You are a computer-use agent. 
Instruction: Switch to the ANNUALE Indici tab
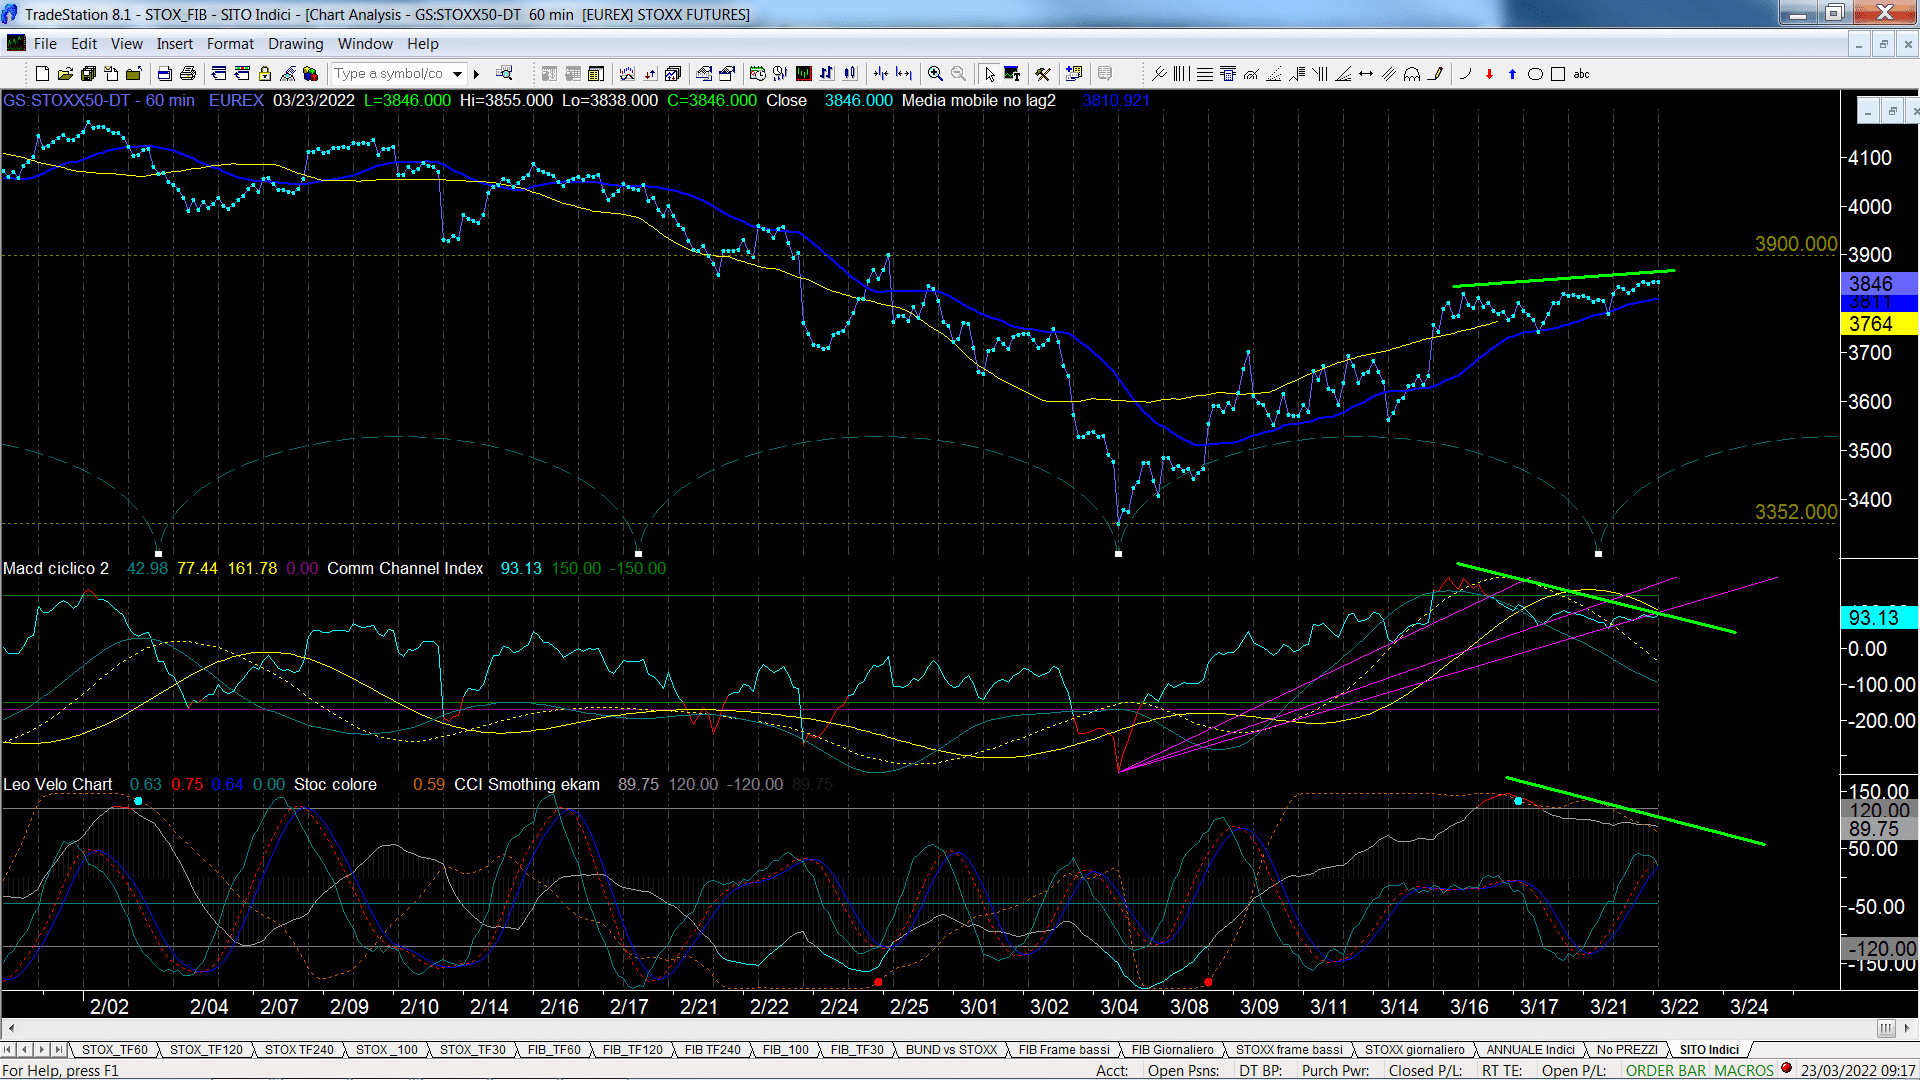[1530, 1049]
